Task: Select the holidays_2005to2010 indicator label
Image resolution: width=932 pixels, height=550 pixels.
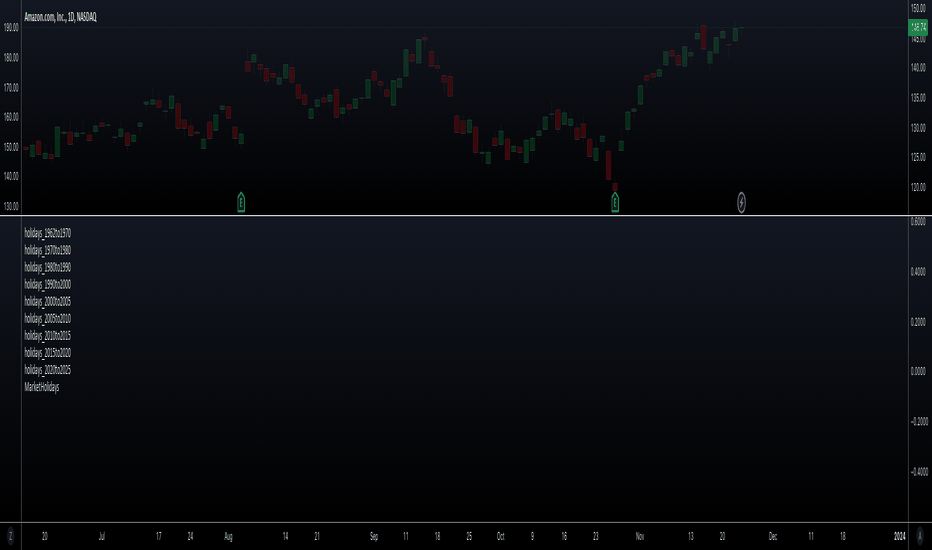Action: [48, 319]
